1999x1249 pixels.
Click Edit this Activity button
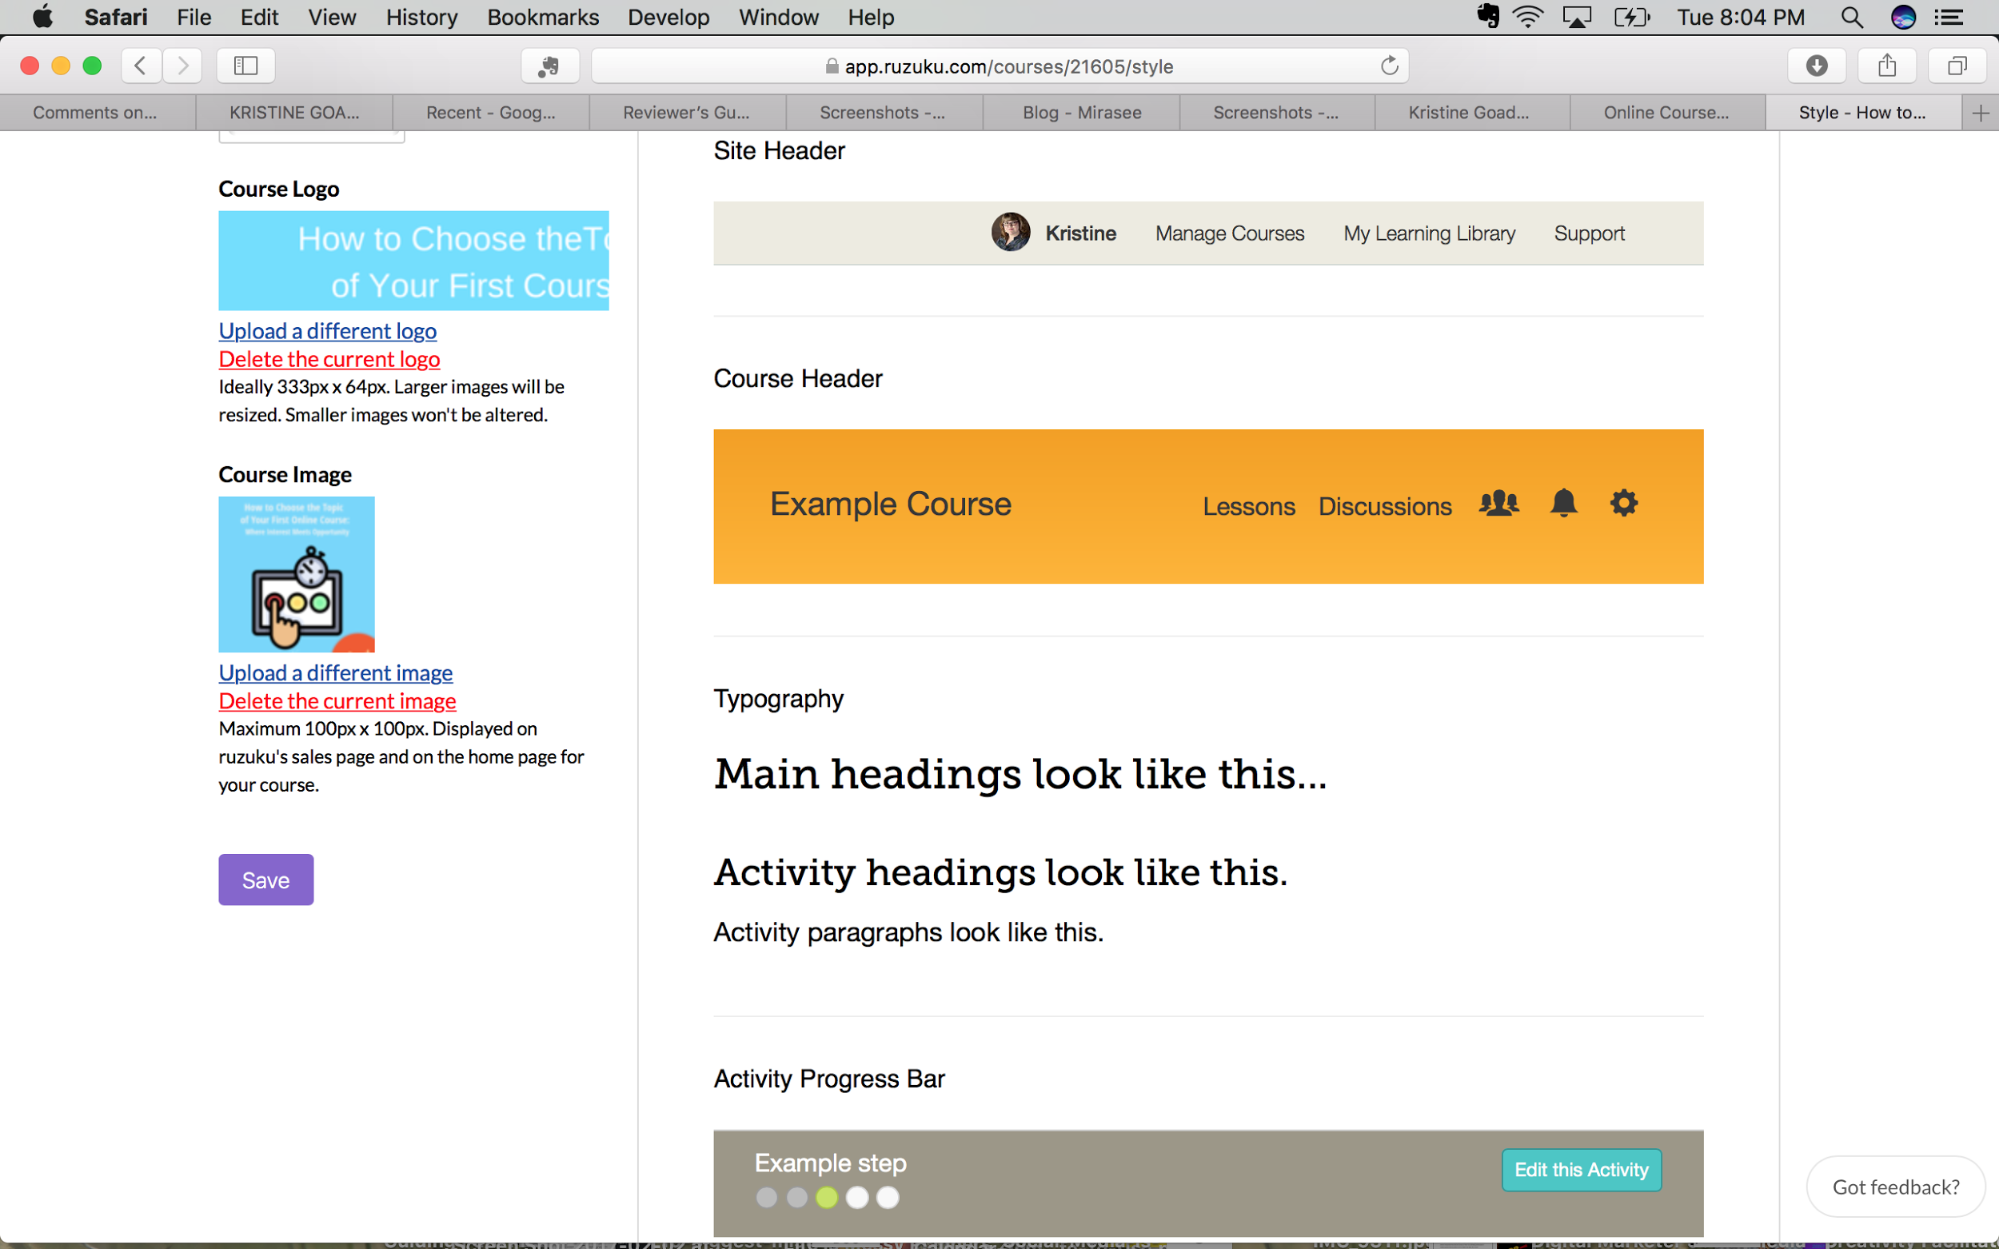(1581, 1170)
